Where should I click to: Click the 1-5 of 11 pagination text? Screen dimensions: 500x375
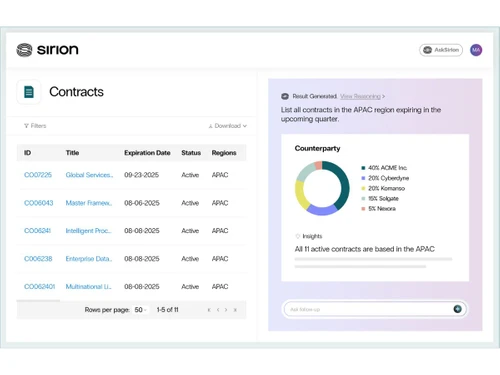pyautogui.click(x=167, y=310)
